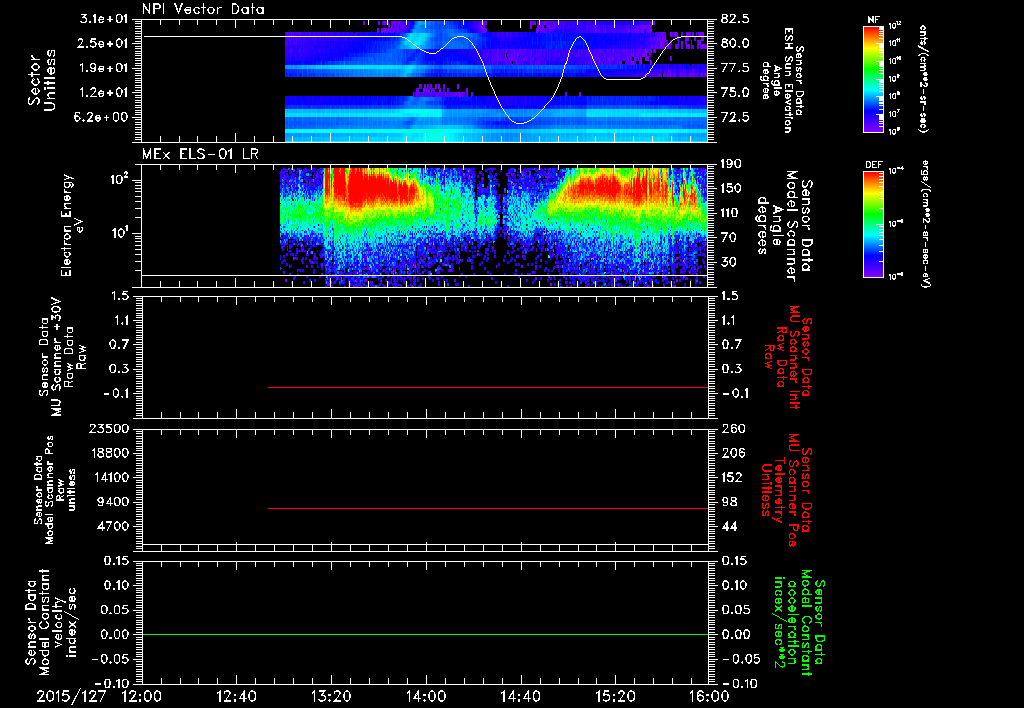Image resolution: width=1024 pixels, height=708 pixels.
Task: Click the red line in the MU Scanner +30V panel
Action: (488, 387)
